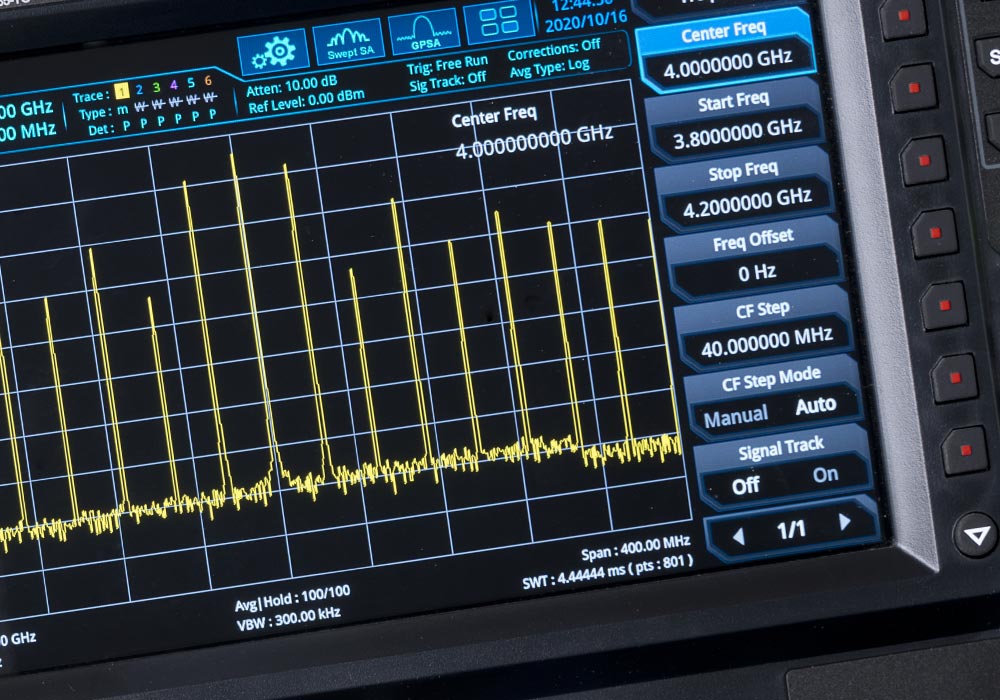The height and width of the screenshot is (700, 1000).
Task: Click the trace Det row label
Action: point(101,129)
